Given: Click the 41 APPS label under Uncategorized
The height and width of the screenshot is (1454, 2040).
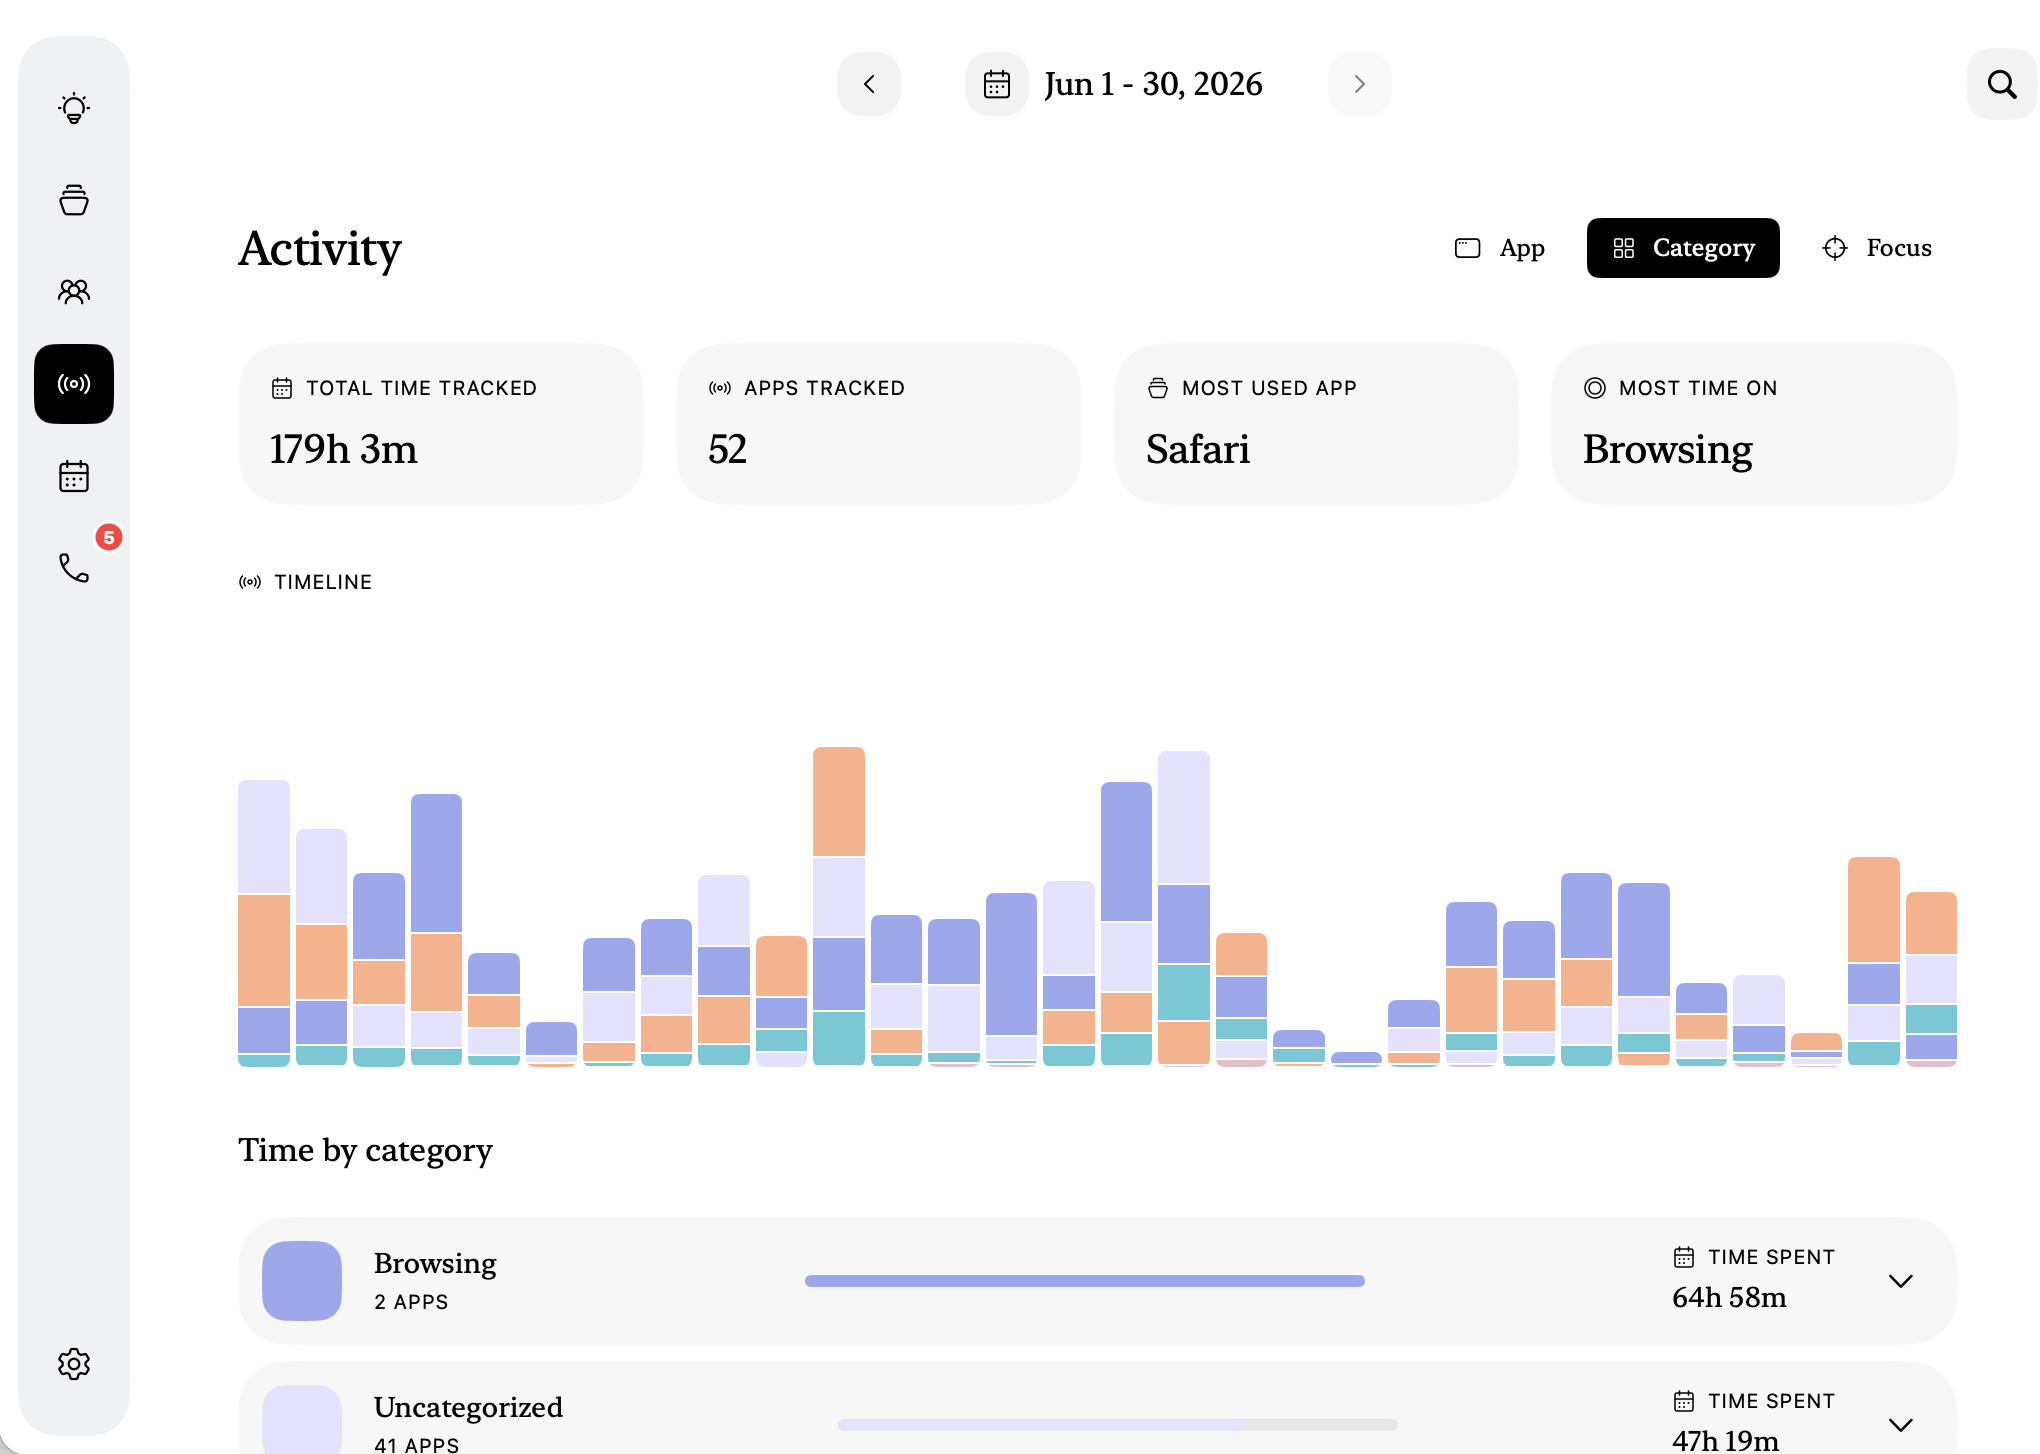Looking at the screenshot, I should pos(416,1445).
